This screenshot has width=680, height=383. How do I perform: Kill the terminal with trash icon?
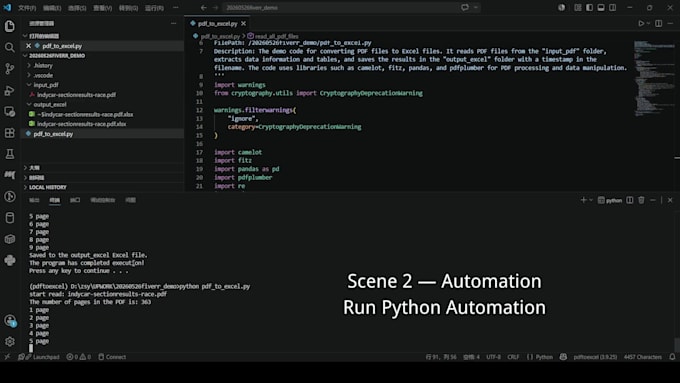pyautogui.click(x=641, y=200)
